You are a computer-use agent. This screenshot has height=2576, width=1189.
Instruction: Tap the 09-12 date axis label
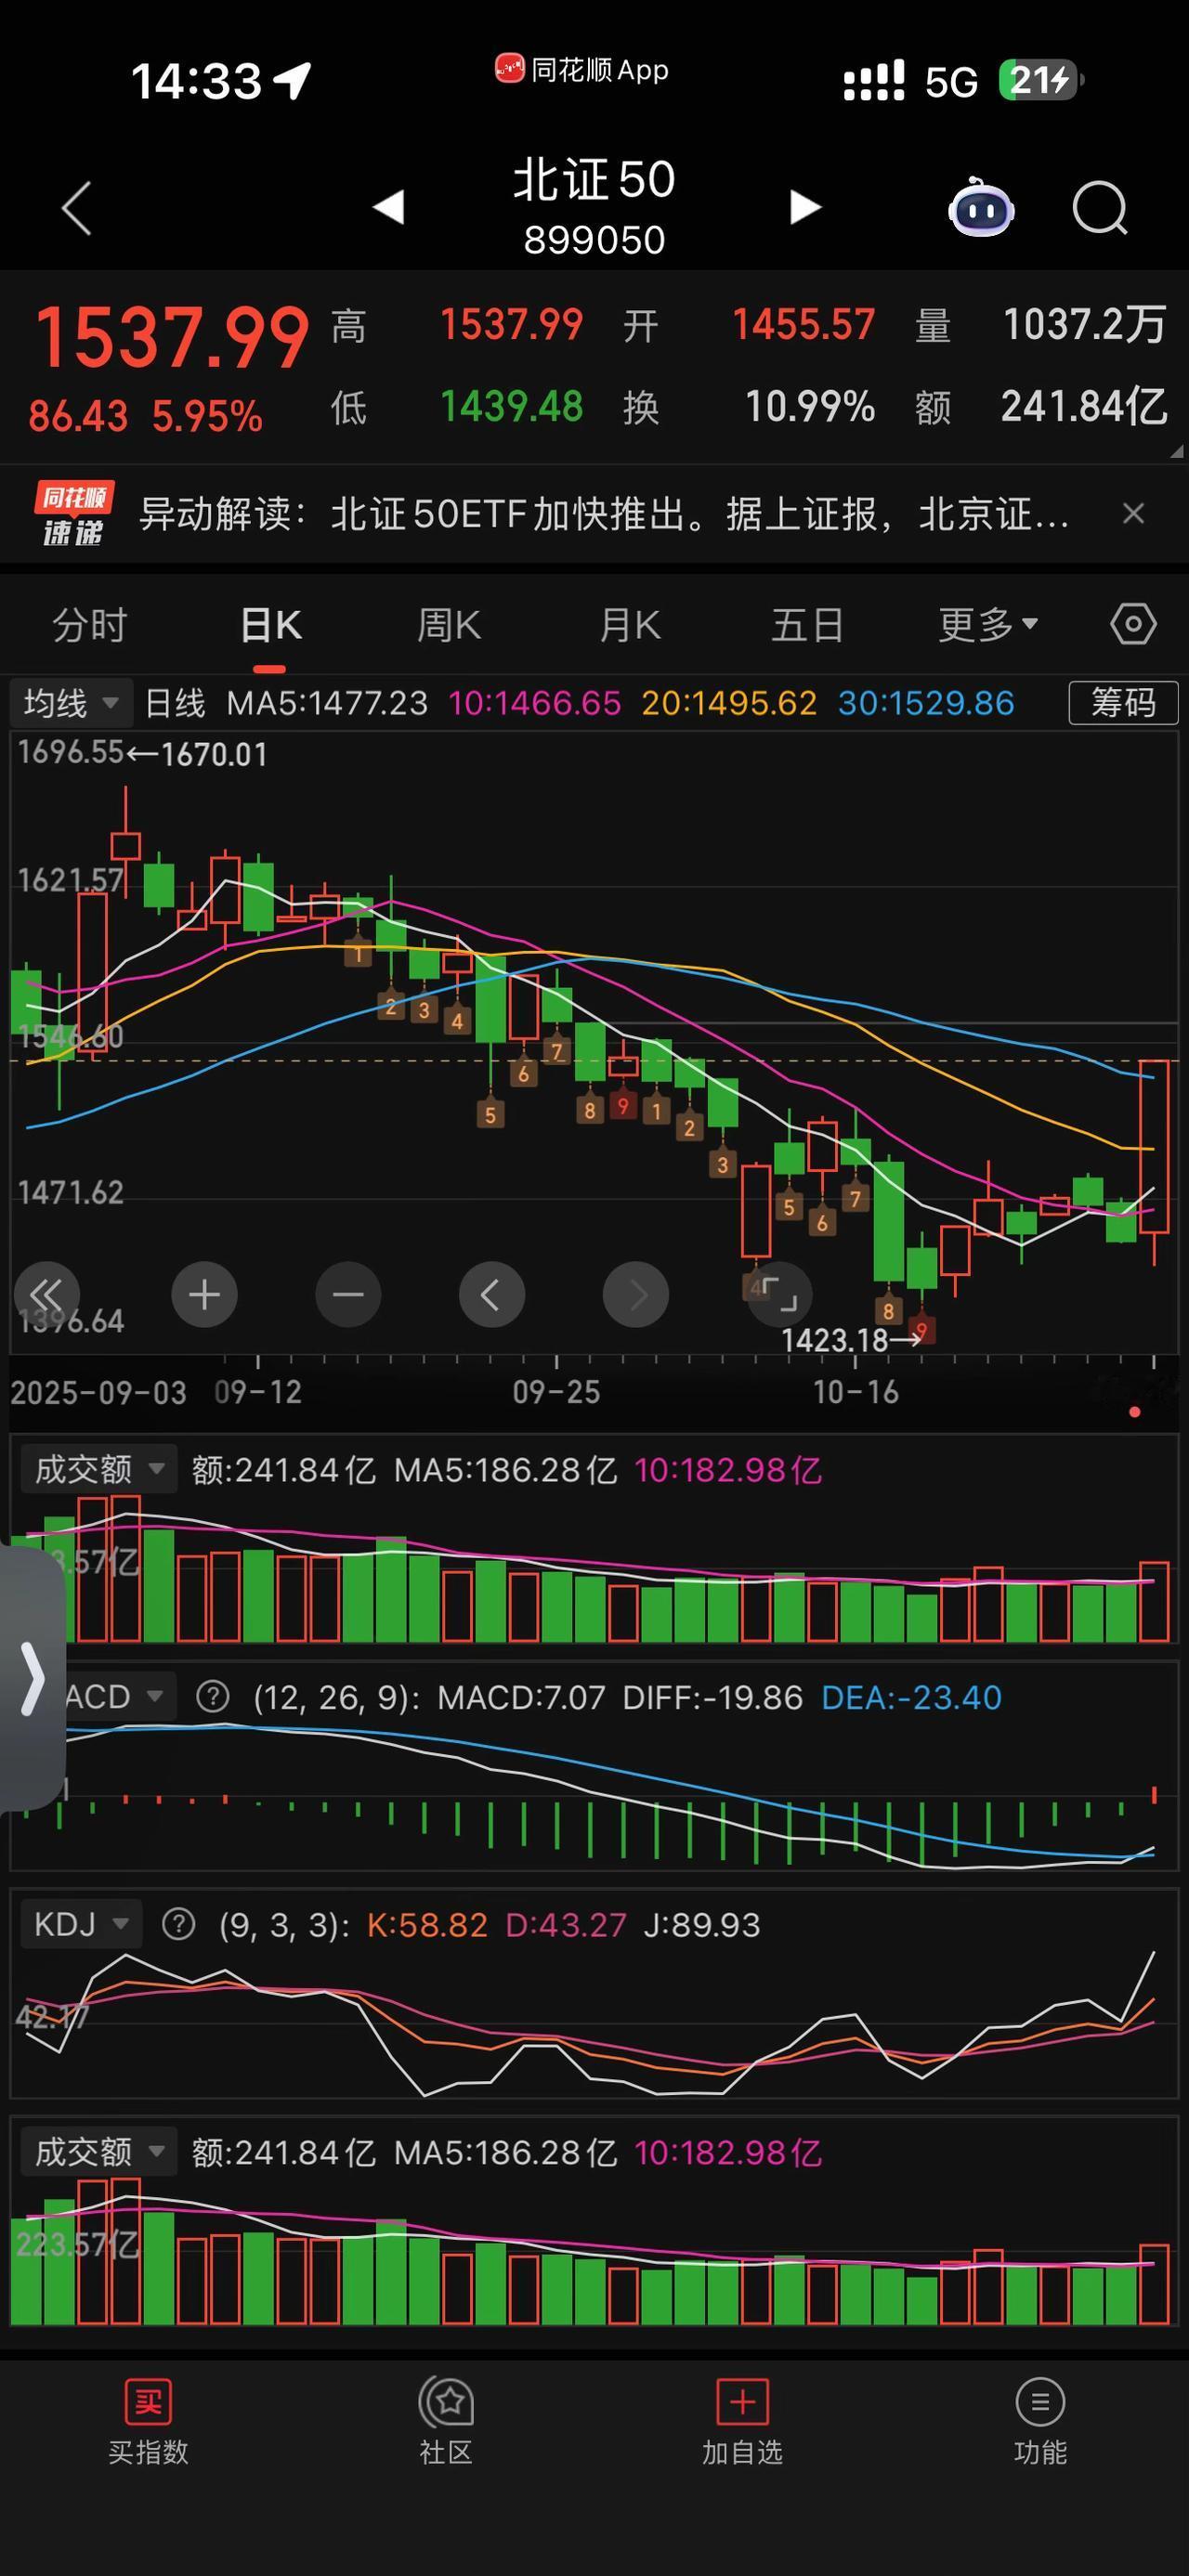click(x=258, y=1392)
